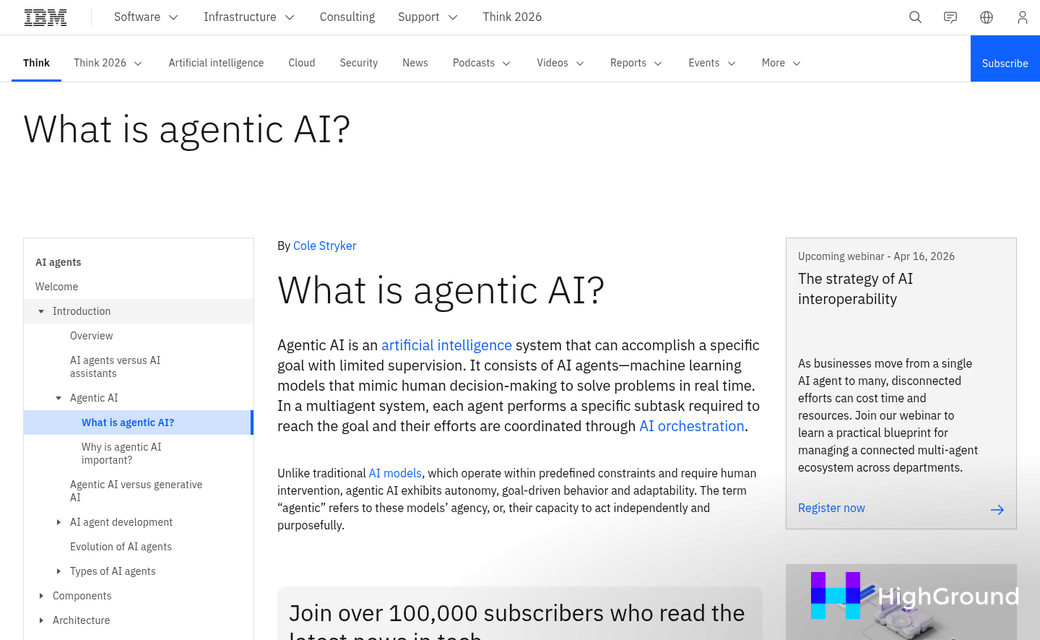
Task: Open the Podcasts dropdown
Action: 482,63
